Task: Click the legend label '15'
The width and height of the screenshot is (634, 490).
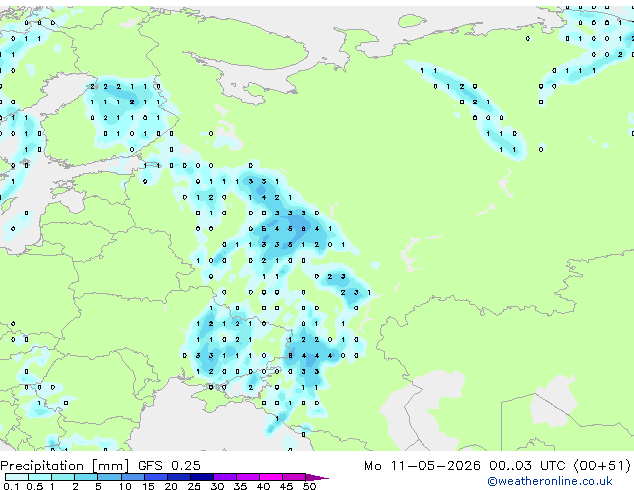Action: [x=148, y=486]
